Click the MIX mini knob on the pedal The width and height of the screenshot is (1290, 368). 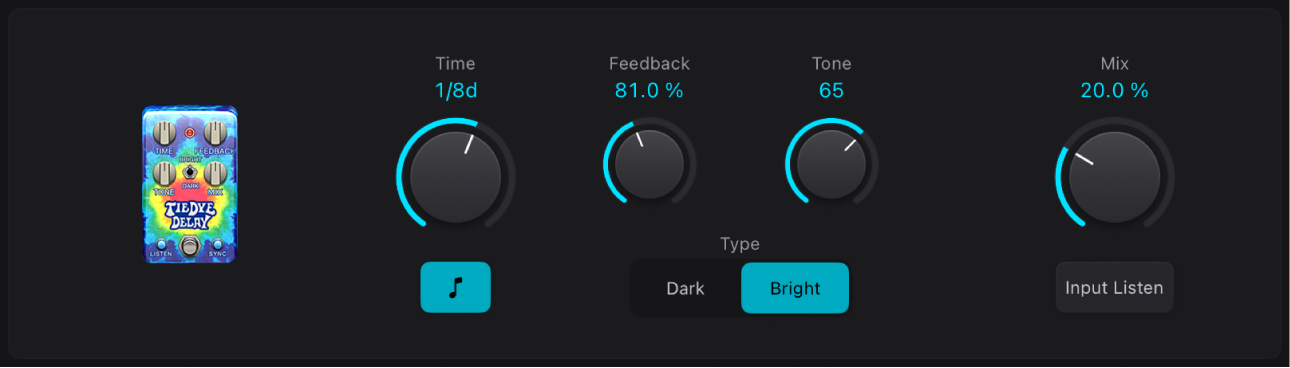point(216,172)
